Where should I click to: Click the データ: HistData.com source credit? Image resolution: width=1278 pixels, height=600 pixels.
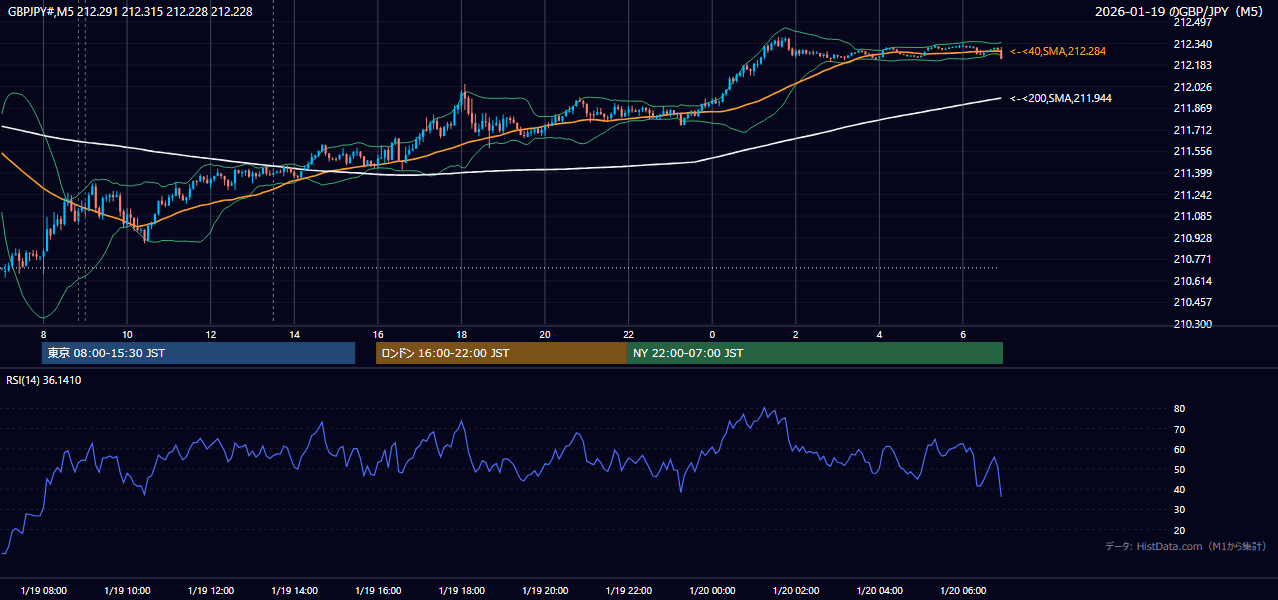(1186, 546)
